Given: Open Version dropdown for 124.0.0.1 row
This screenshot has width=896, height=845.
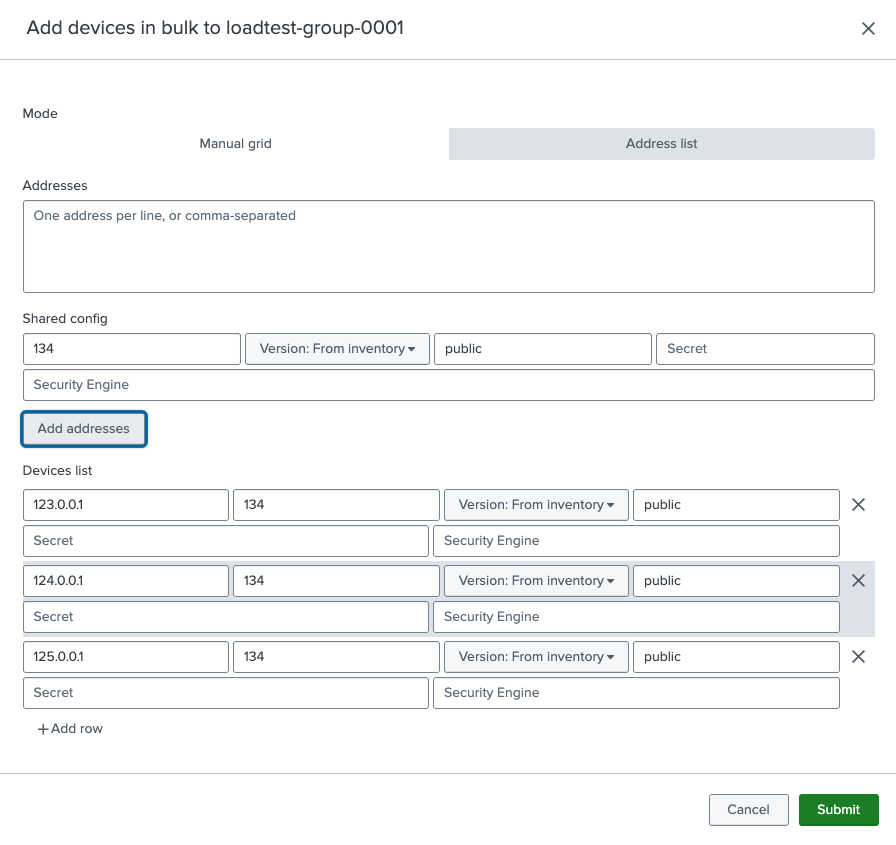Looking at the screenshot, I should tap(536, 580).
